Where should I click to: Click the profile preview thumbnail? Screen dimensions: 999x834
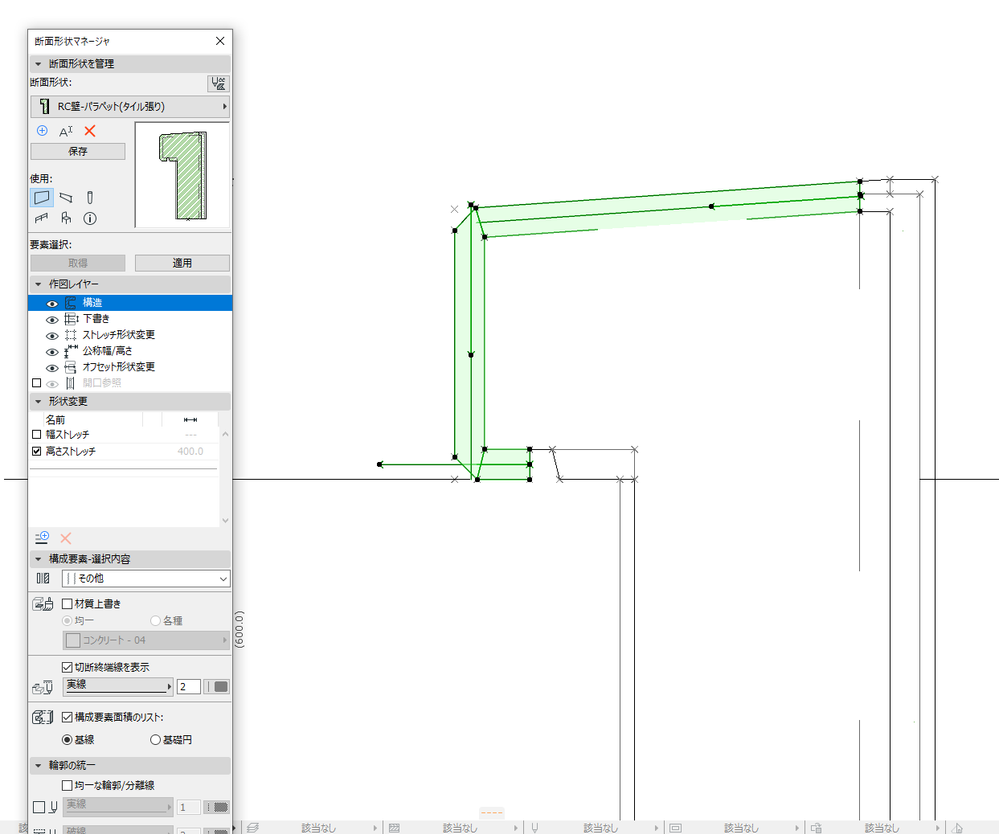(182, 175)
